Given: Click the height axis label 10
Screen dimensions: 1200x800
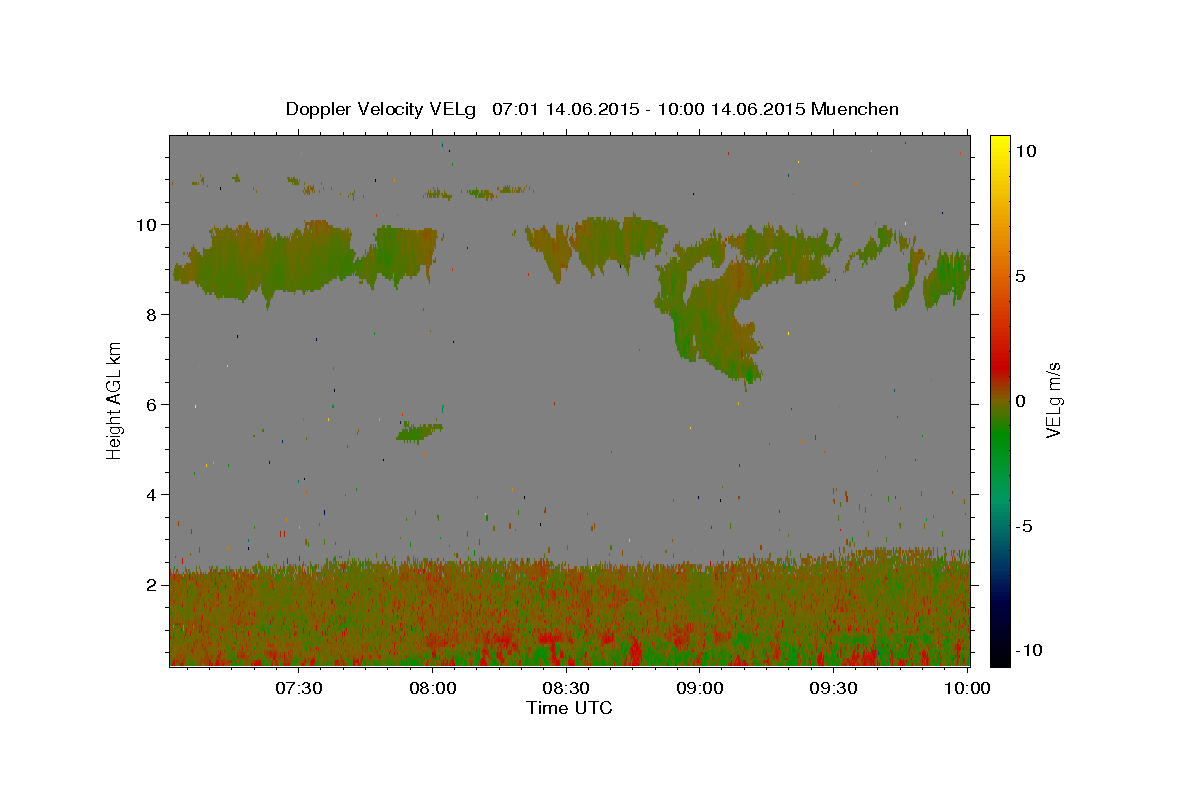Looking at the screenshot, I should [146, 224].
